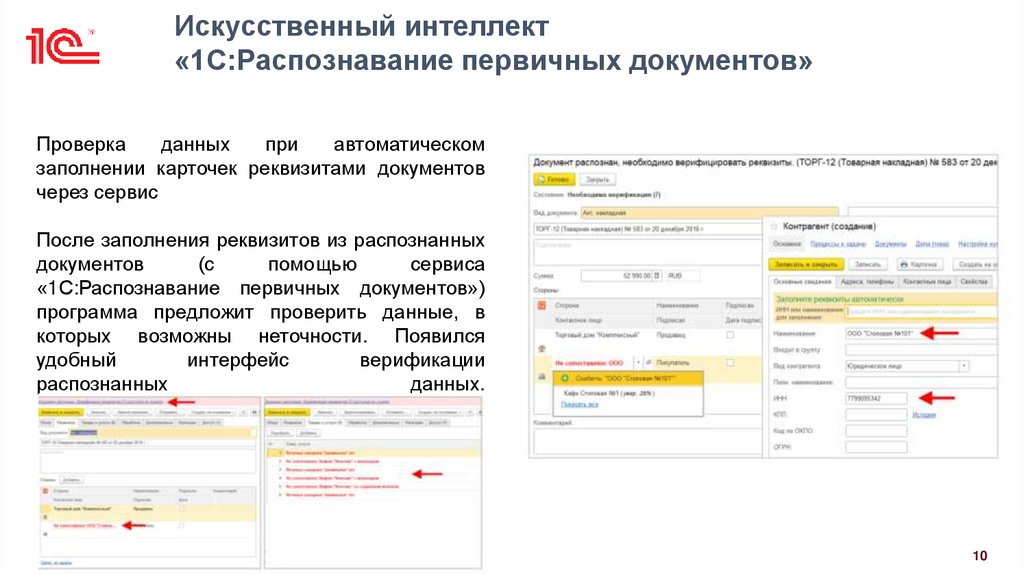Click the Записать button in Контрагент window

(x=867, y=264)
